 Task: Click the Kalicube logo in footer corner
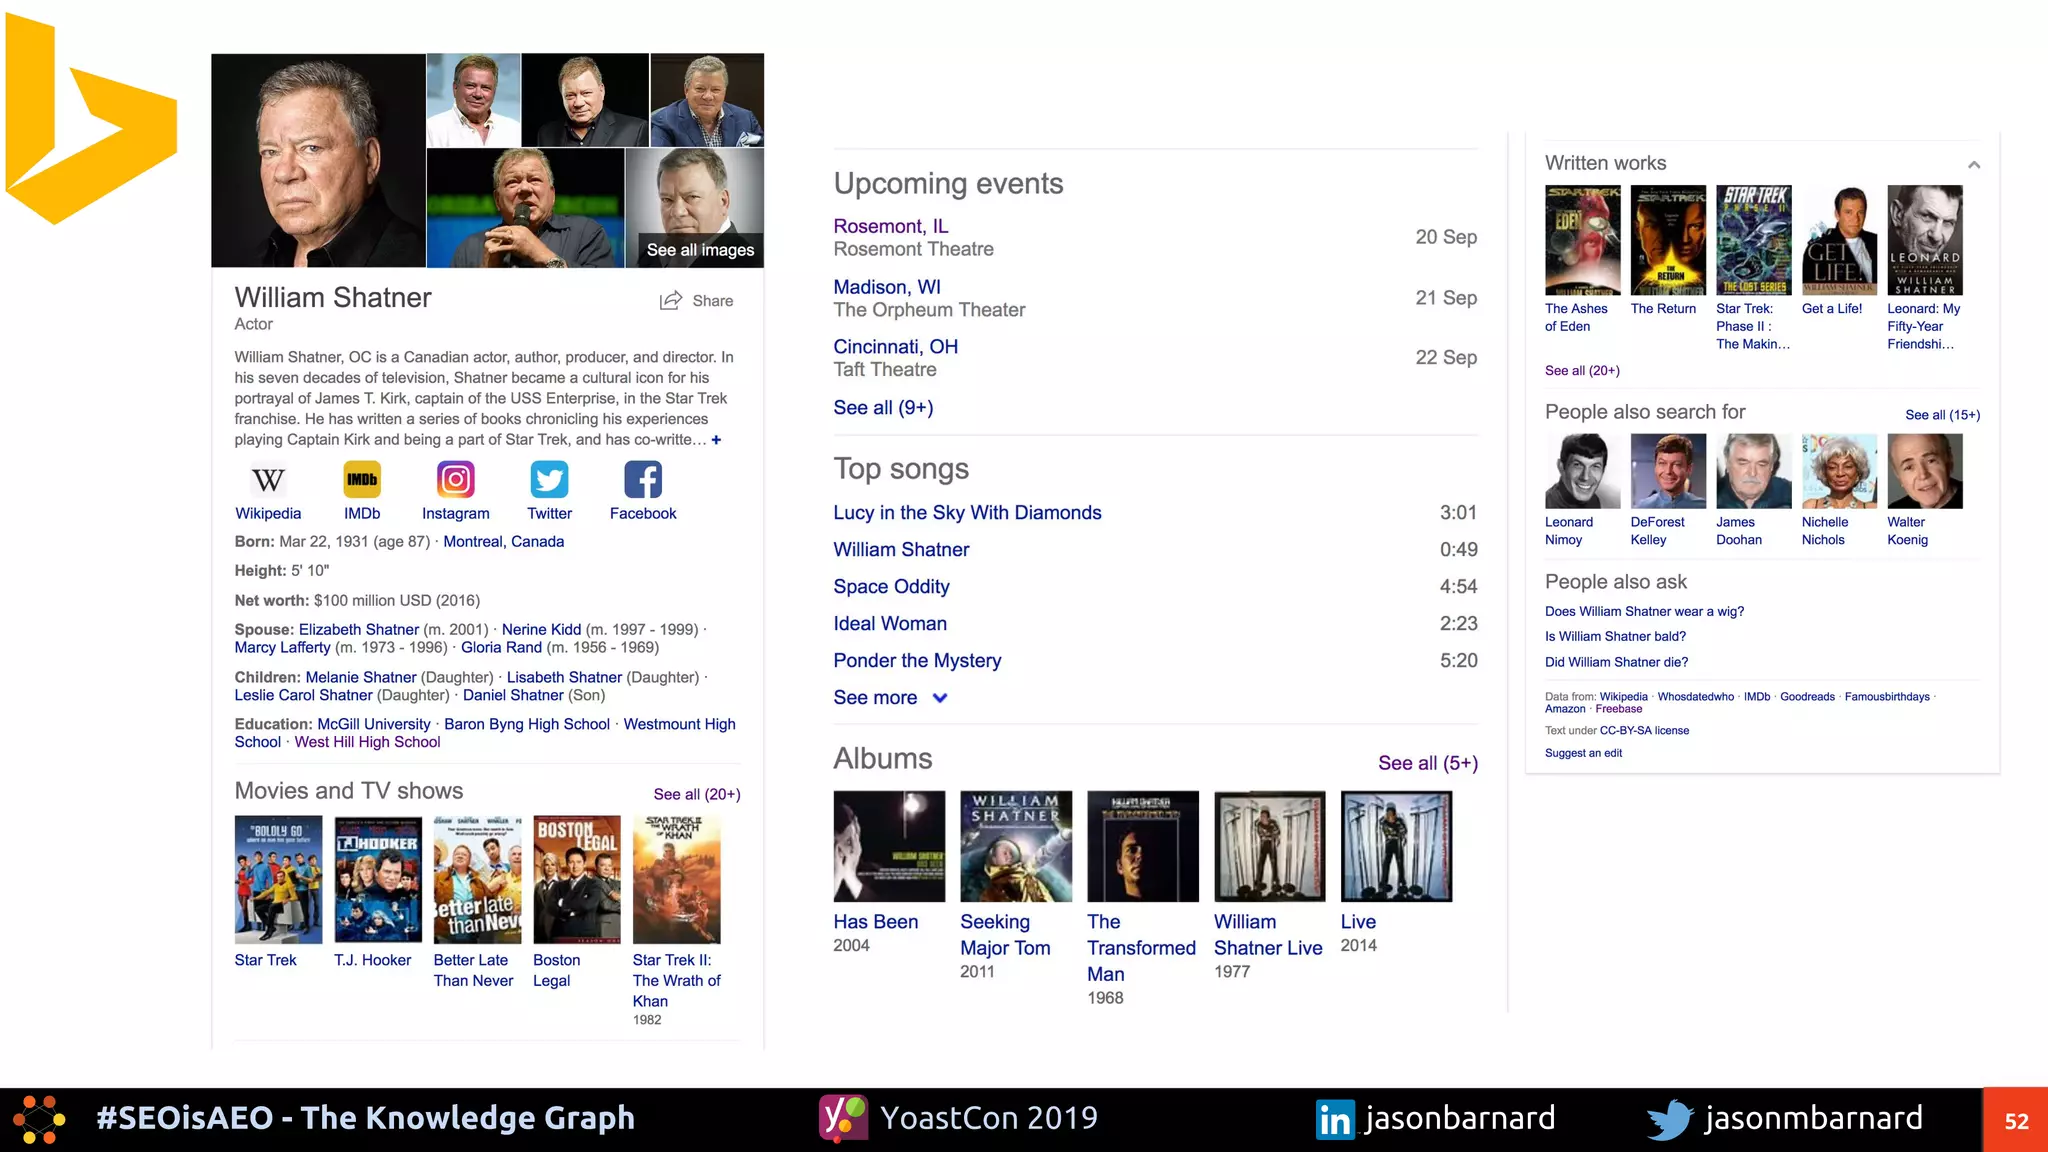39,1120
